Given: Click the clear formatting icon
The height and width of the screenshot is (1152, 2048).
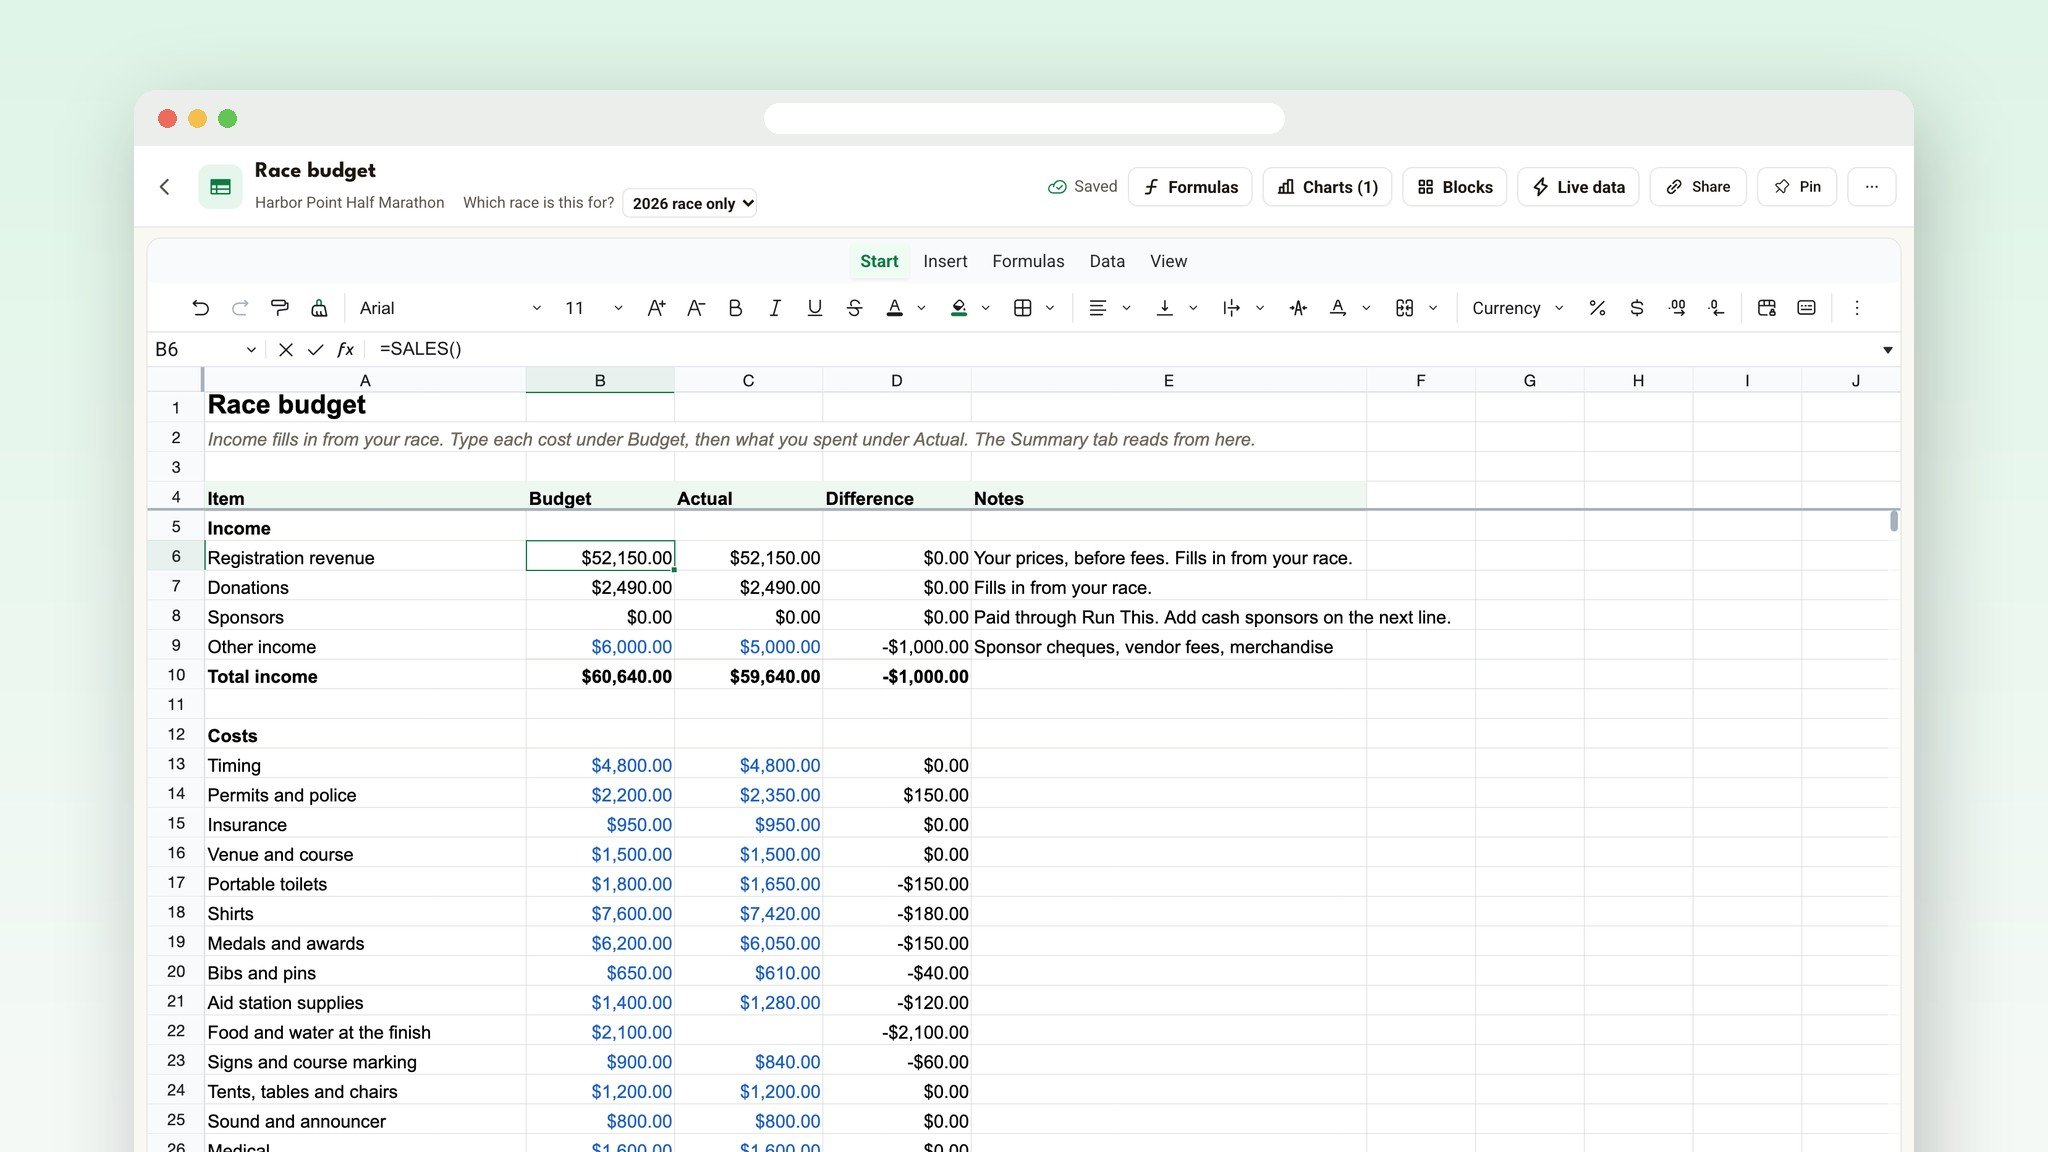Looking at the screenshot, I should (x=319, y=308).
